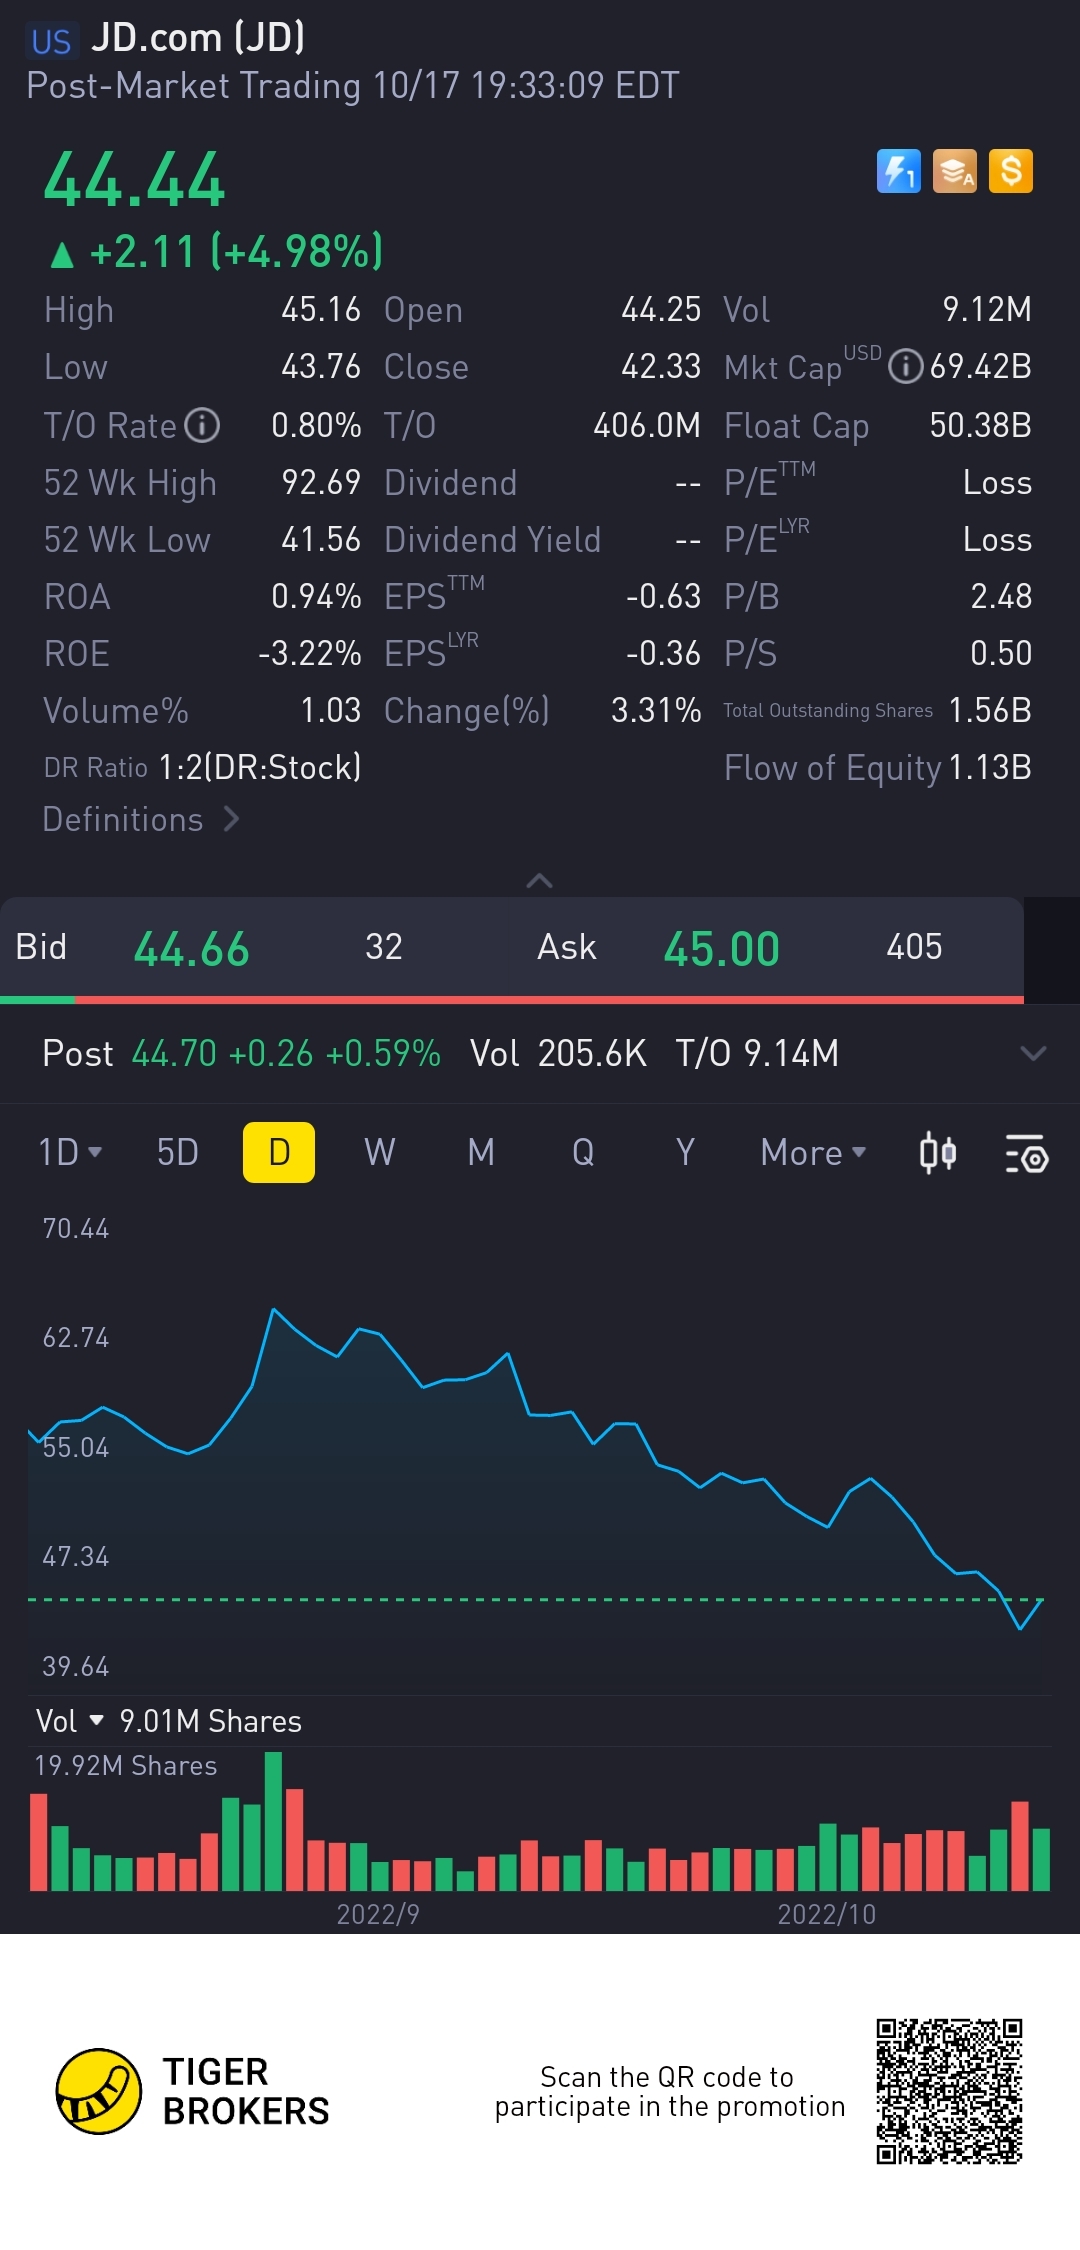The width and height of the screenshot is (1080, 2250).
Task: Tap the orange stacked-layers icon
Action: 954,171
